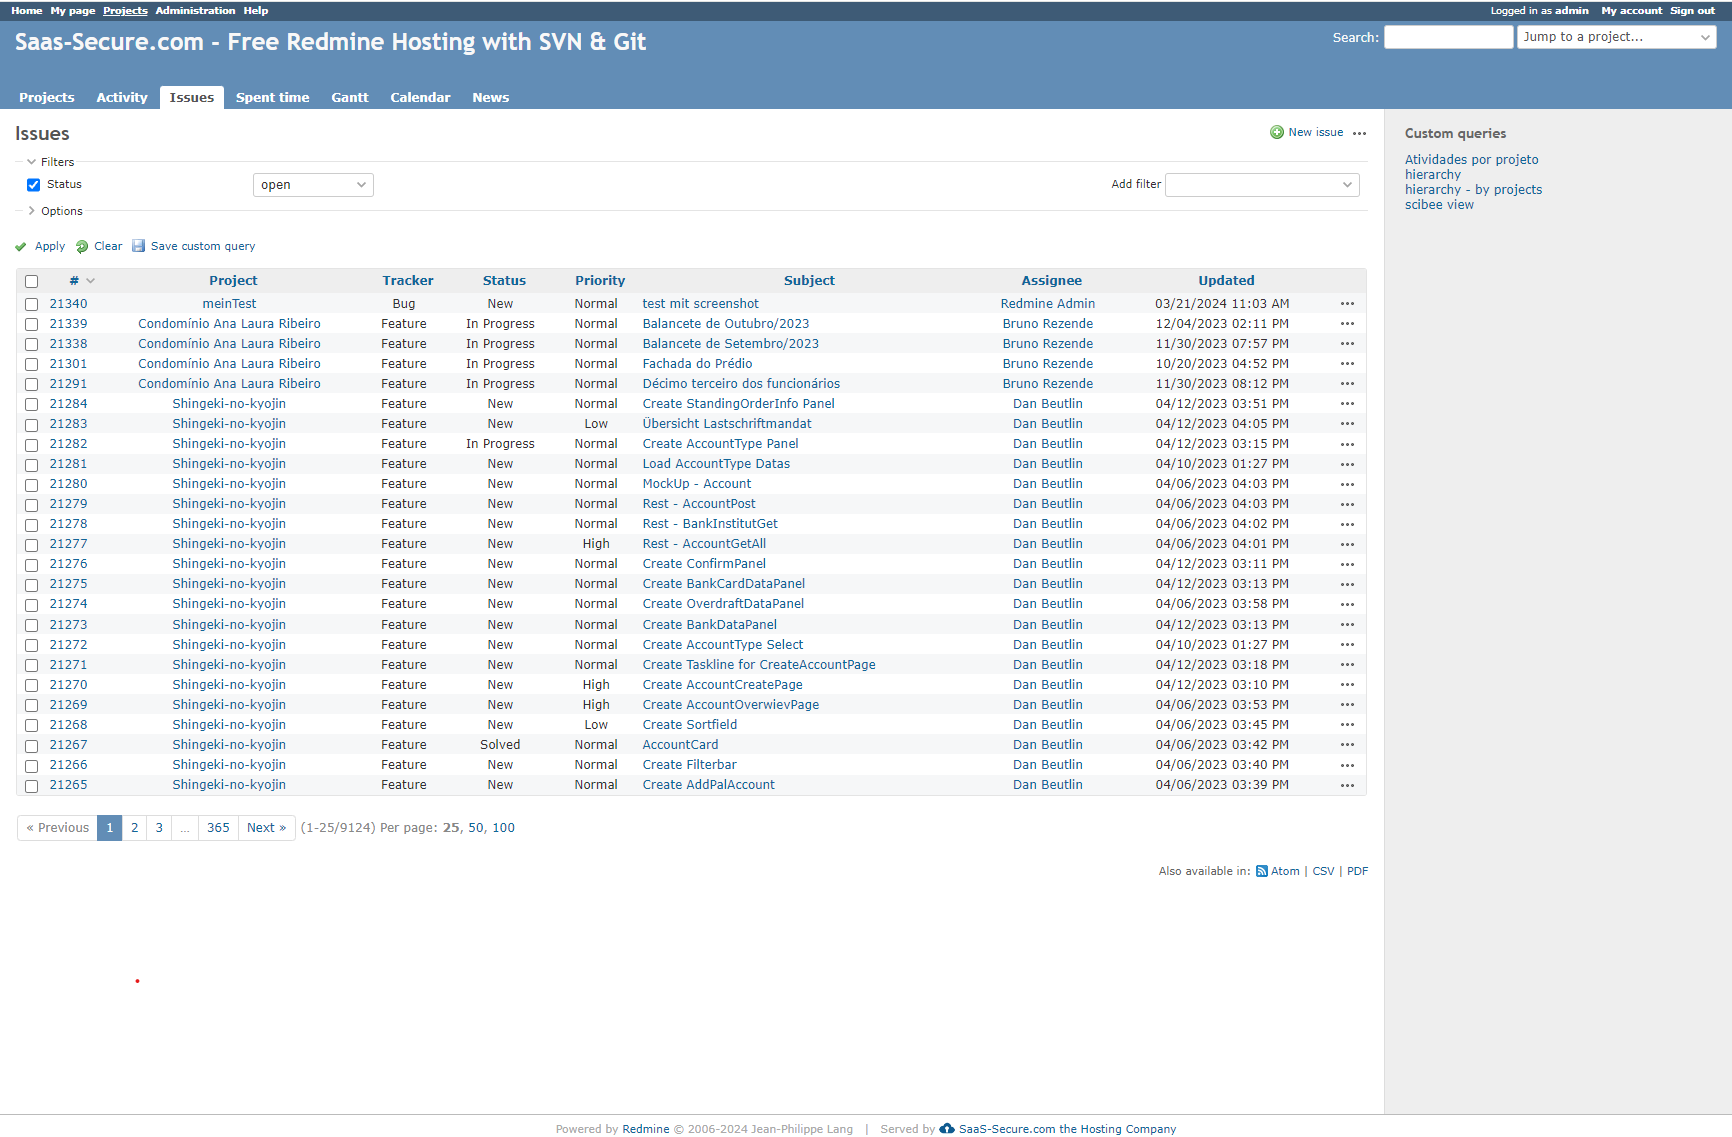The height and width of the screenshot is (1137, 1732).
Task: Uncheck the Status filter checkbox
Action: coord(33,185)
